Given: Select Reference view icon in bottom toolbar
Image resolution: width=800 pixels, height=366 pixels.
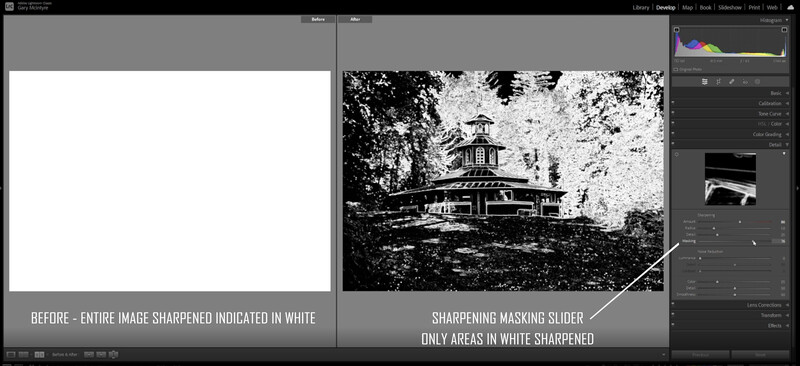Looking at the screenshot, I should pyautogui.click(x=23, y=354).
